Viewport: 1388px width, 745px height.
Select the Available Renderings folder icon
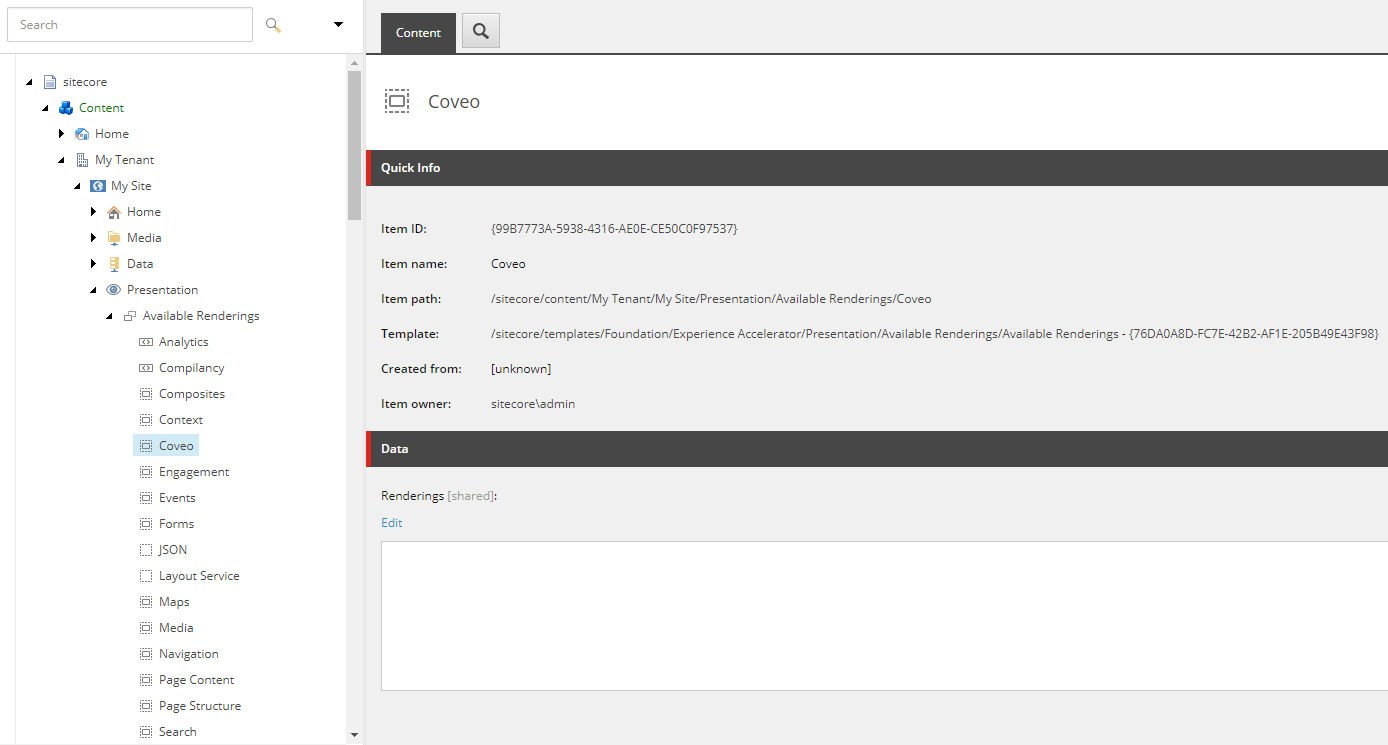[129, 315]
